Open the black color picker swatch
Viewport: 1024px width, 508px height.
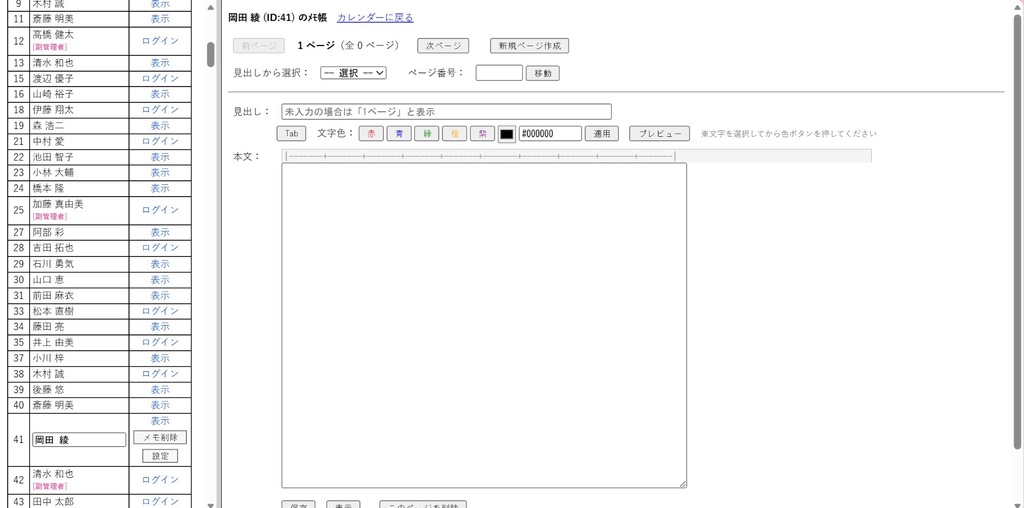pos(507,134)
